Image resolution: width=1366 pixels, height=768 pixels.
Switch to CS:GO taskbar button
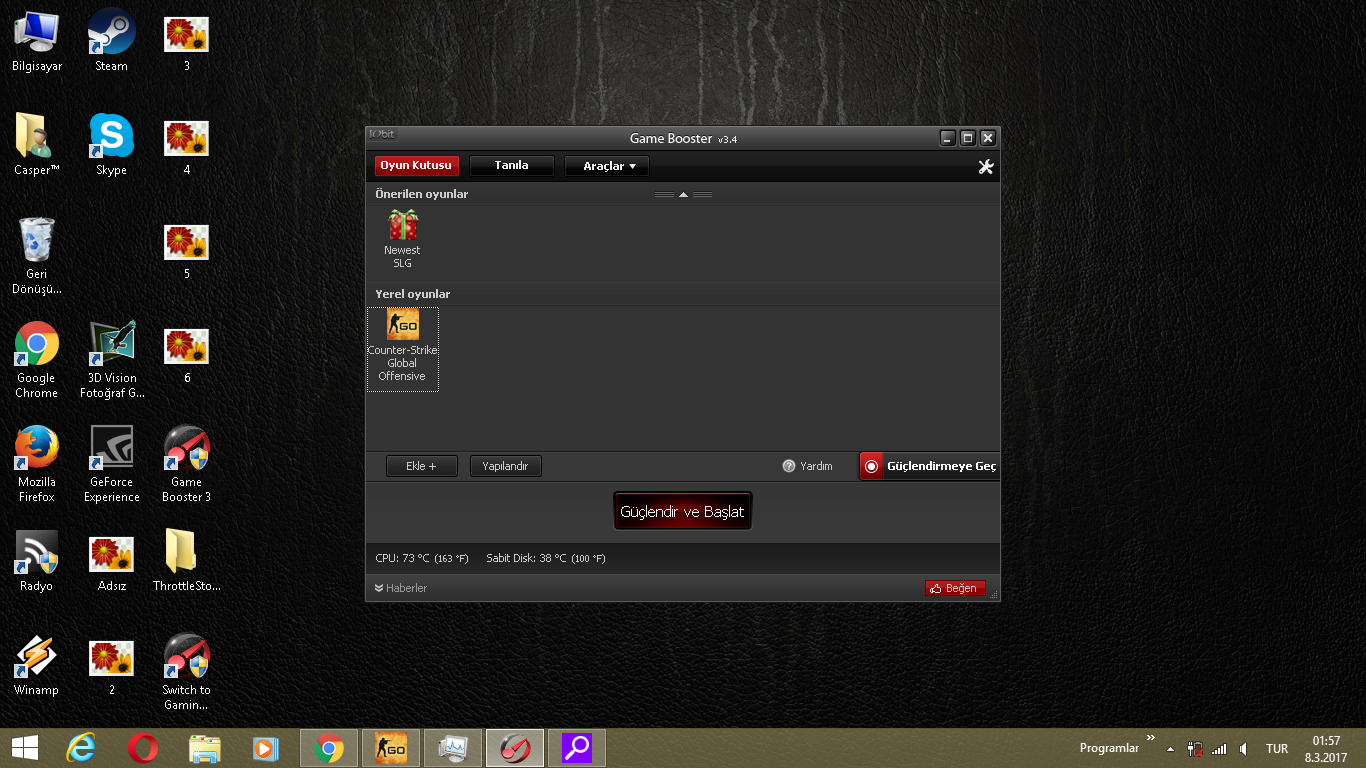click(x=391, y=748)
